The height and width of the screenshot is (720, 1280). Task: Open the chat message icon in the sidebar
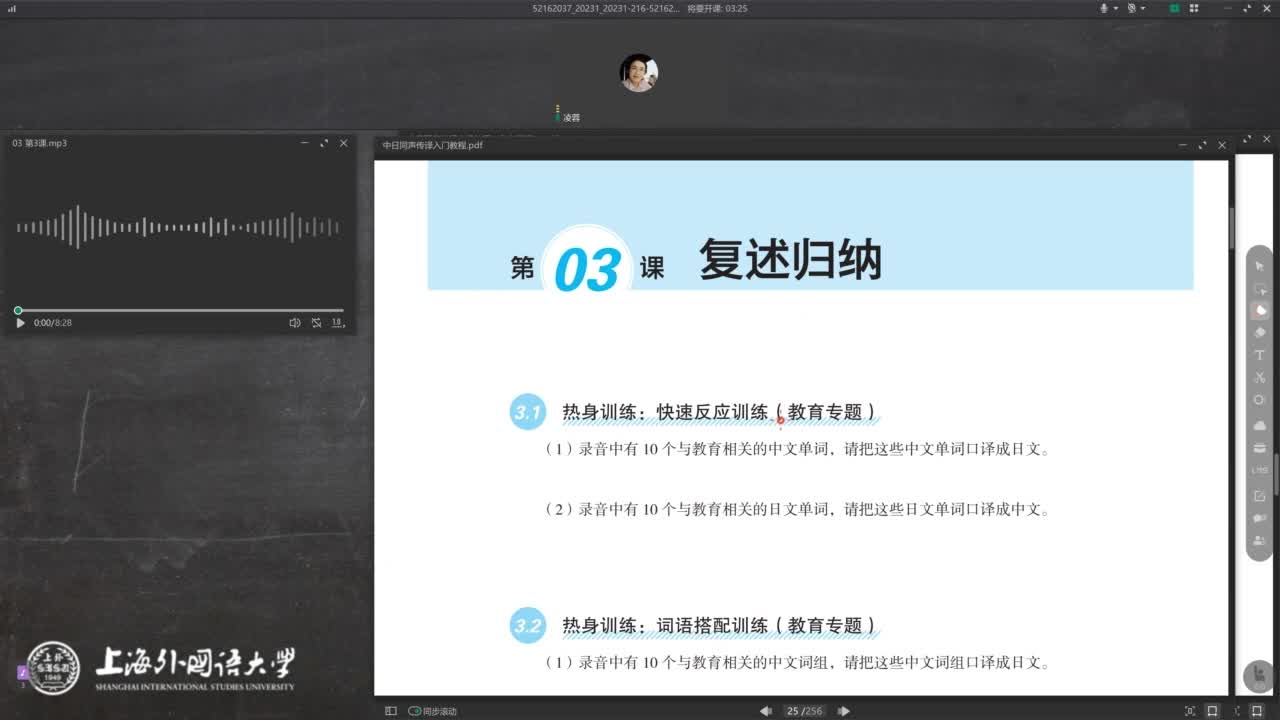click(x=1259, y=518)
